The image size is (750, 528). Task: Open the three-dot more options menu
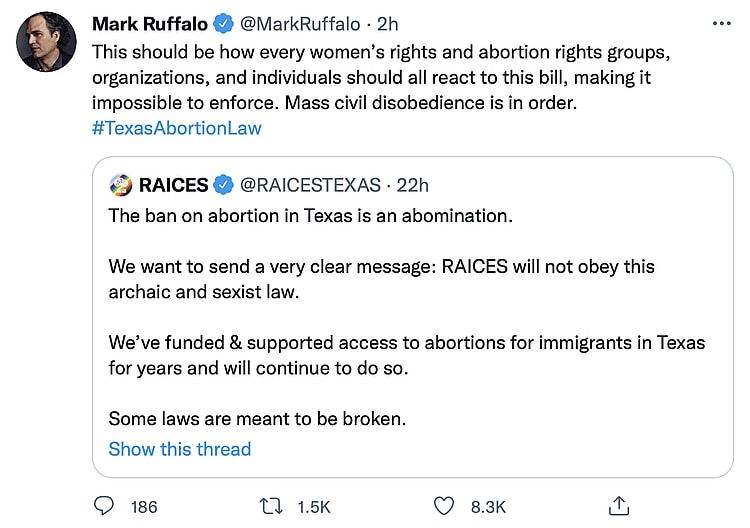(721, 24)
